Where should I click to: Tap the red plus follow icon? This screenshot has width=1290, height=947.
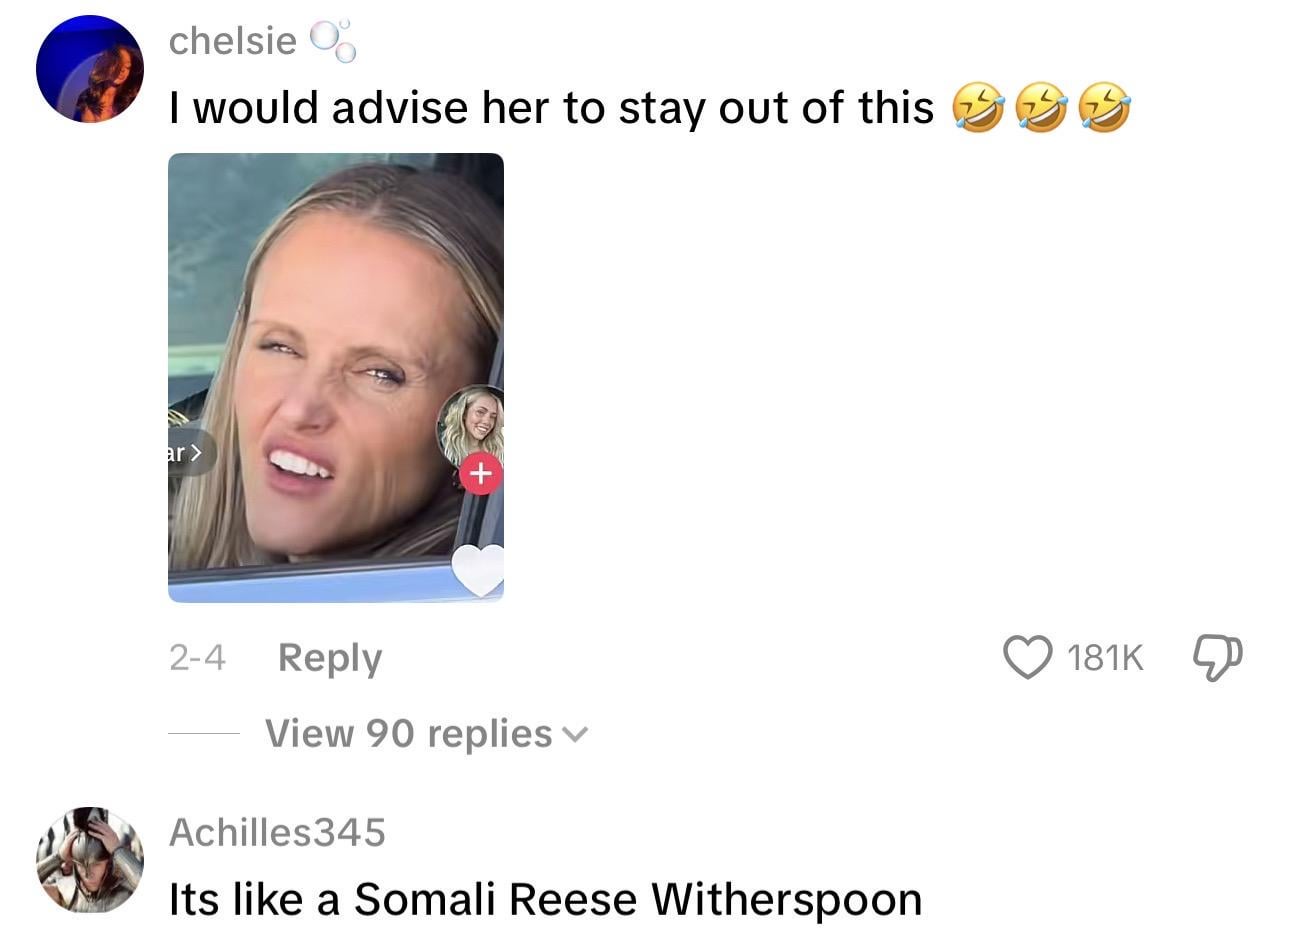(x=480, y=473)
